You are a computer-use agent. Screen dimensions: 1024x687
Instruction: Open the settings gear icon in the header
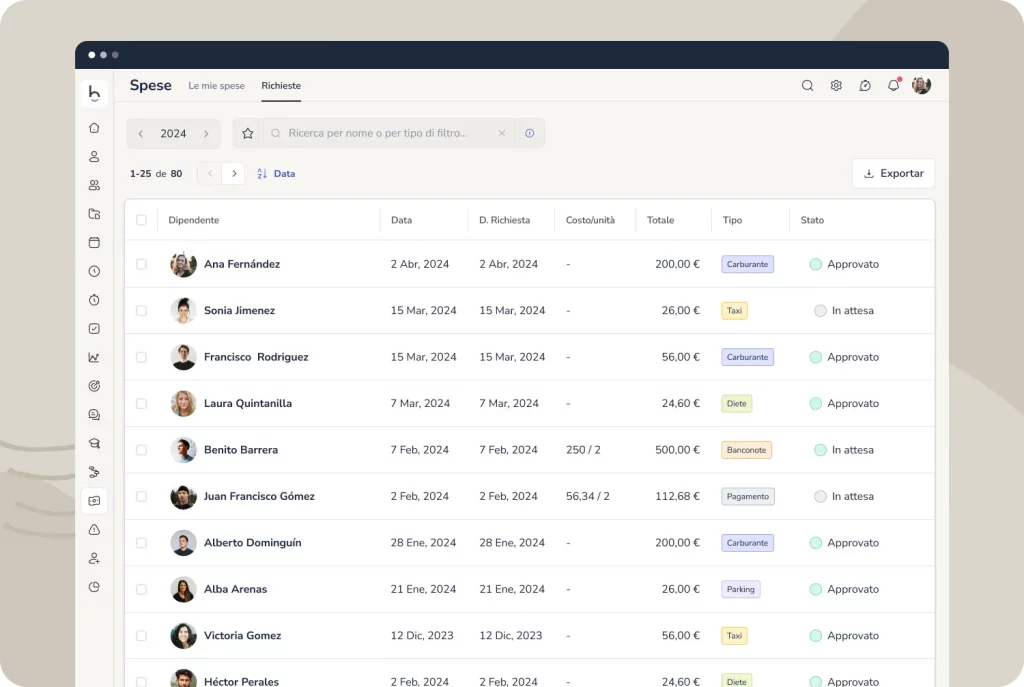click(836, 86)
